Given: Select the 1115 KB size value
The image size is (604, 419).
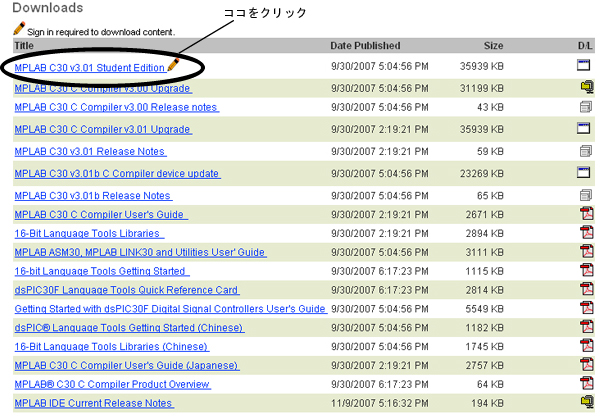Looking at the screenshot, I should tap(484, 272).
